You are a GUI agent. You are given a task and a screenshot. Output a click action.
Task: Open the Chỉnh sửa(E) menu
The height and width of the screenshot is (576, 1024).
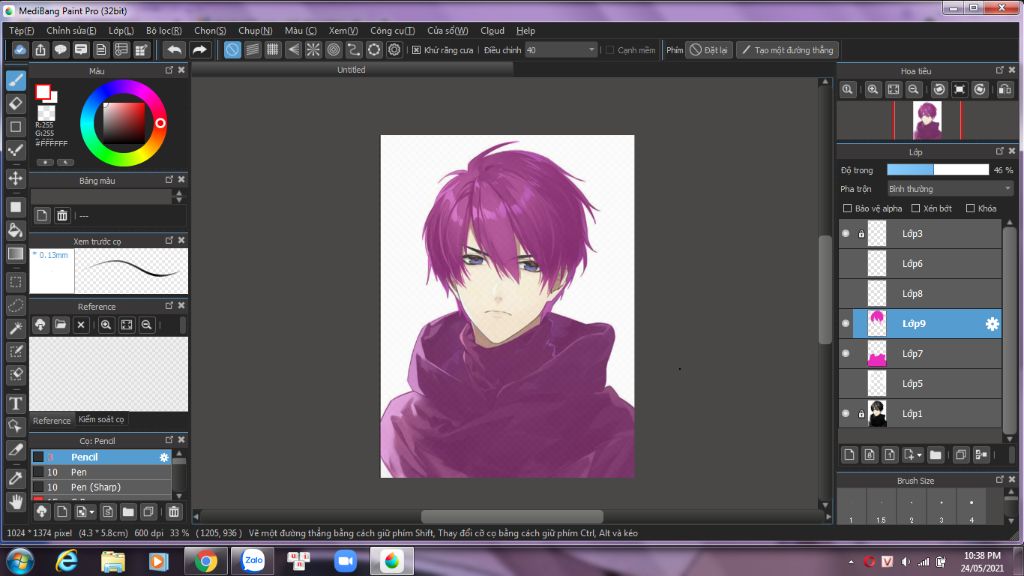pyautogui.click(x=71, y=31)
